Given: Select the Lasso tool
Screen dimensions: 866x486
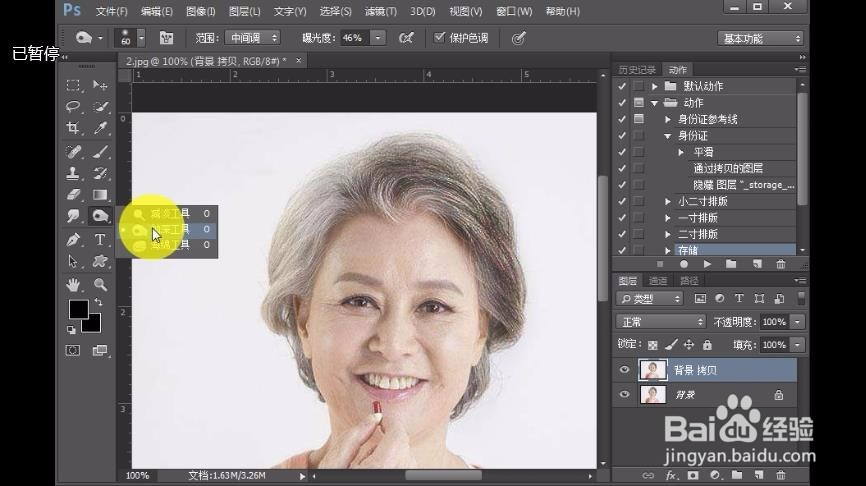Looking at the screenshot, I should [73, 106].
